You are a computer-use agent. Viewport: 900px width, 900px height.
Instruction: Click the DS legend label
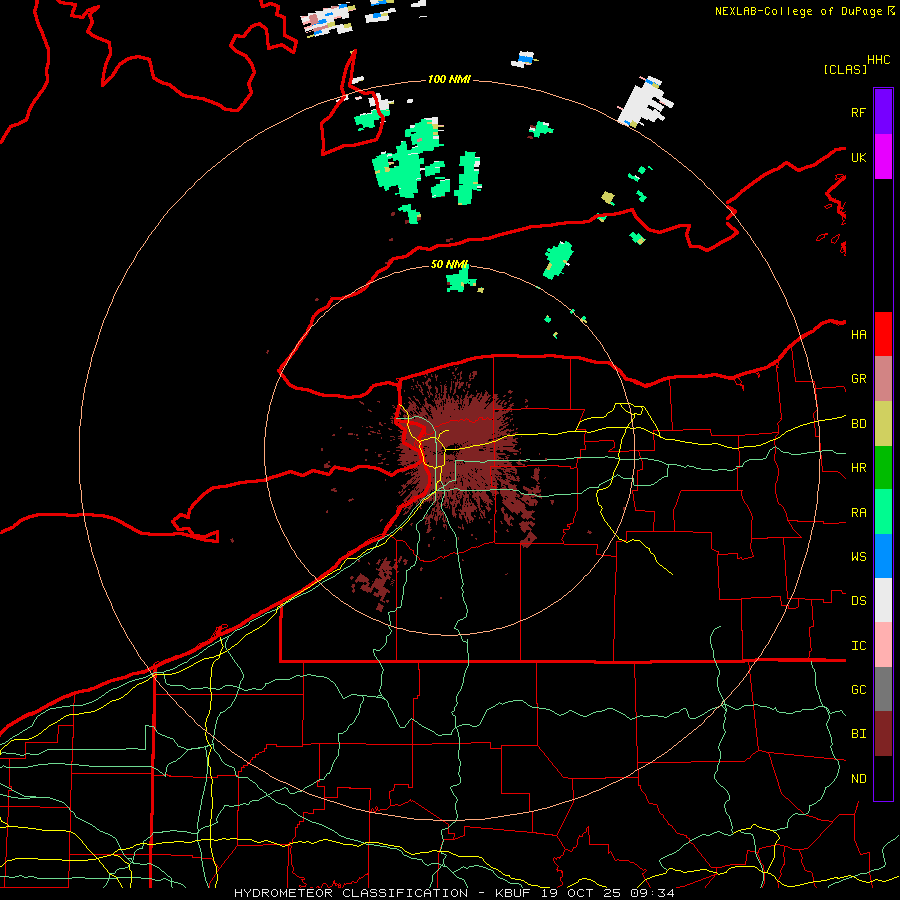[858, 601]
